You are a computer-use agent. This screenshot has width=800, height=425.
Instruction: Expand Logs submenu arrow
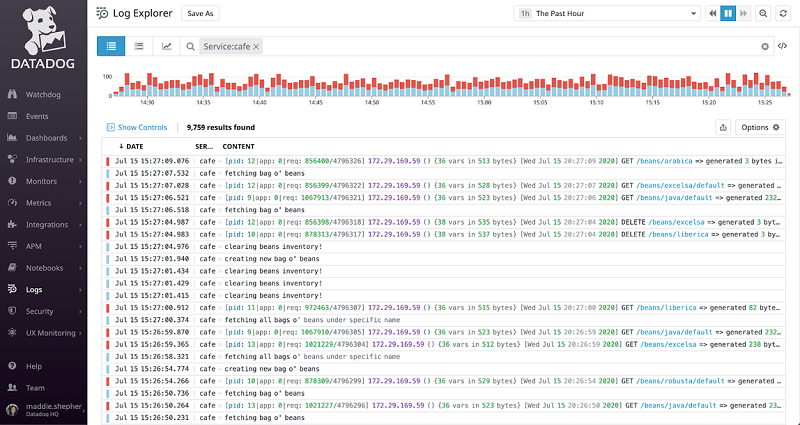pyautogui.click(x=81, y=290)
